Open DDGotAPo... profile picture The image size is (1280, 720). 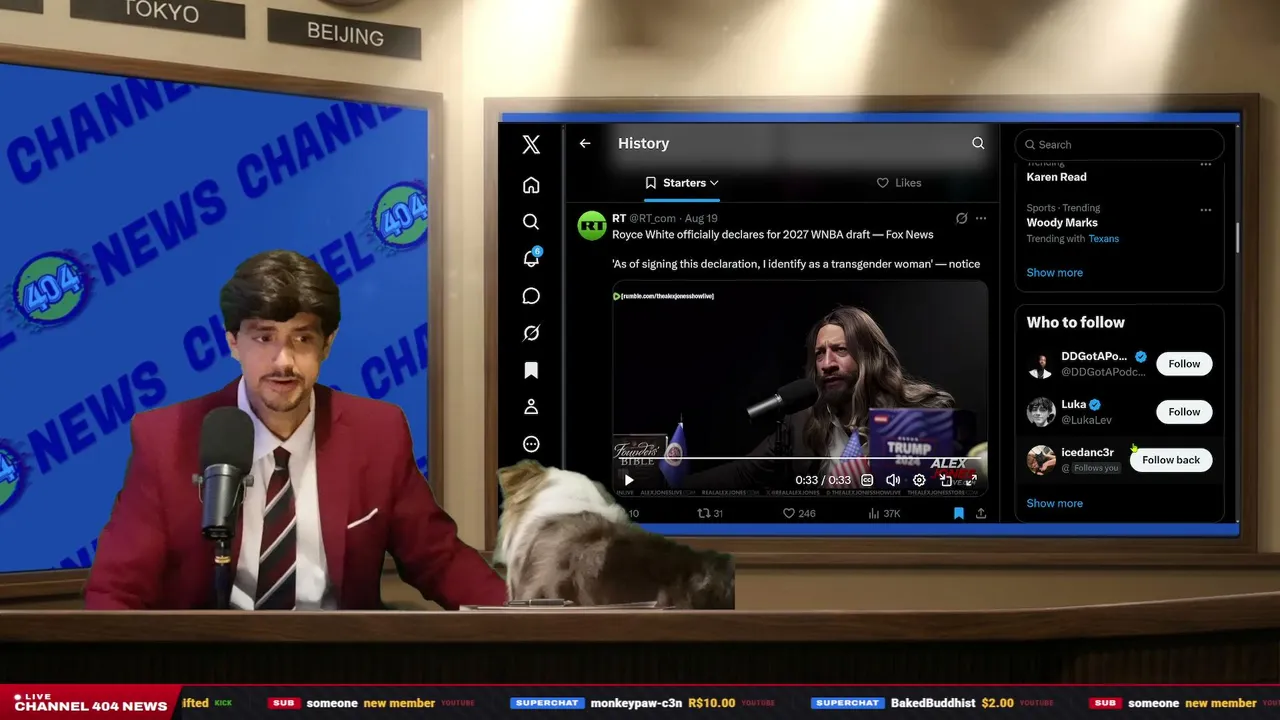tap(1041, 365)
